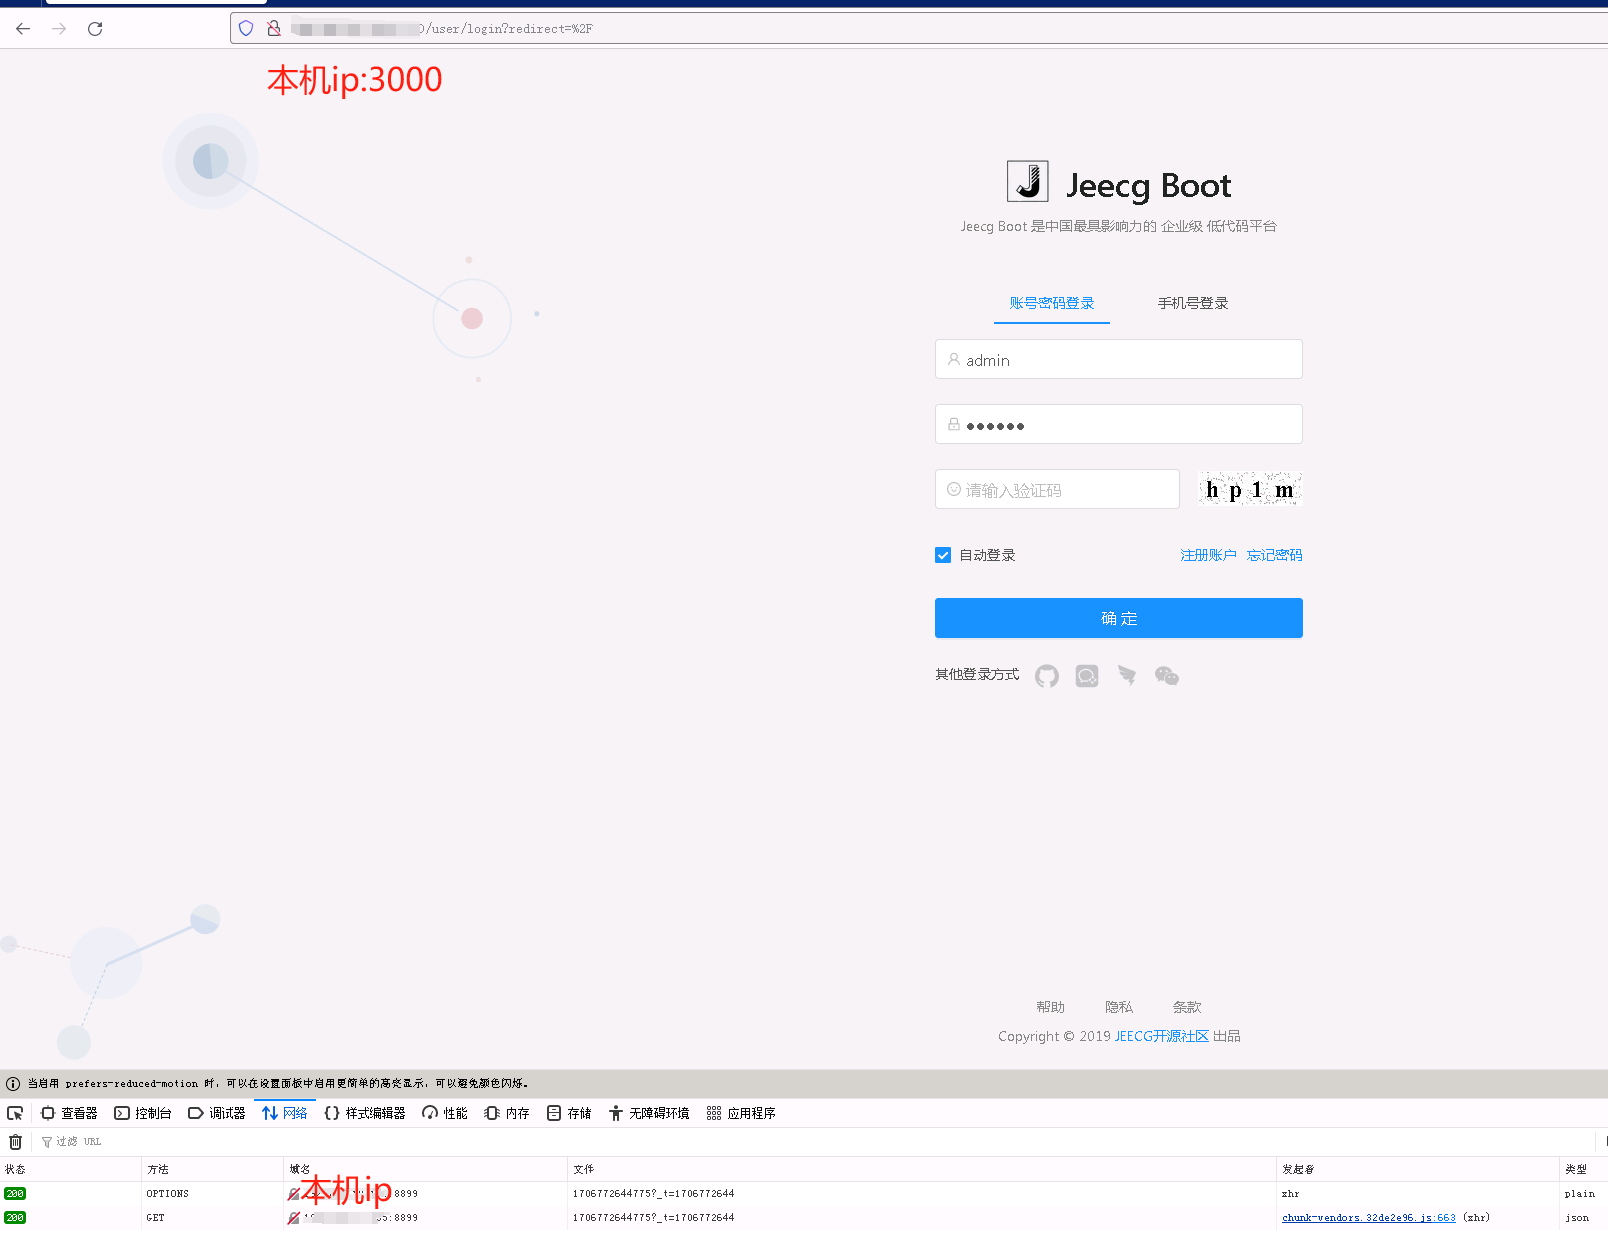Activate the devtools element picker icon
Screen dimensions: 1608x1258
click(15, 1113)
